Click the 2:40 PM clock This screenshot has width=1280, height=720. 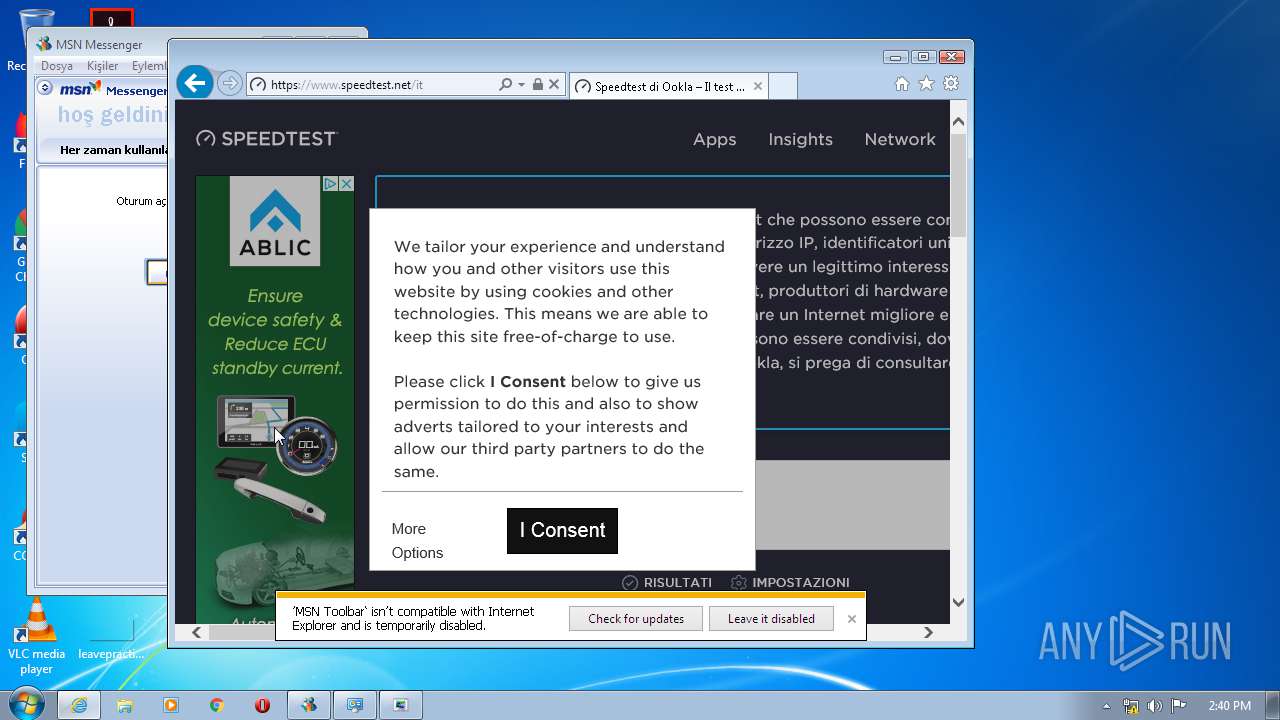[1229, 706]
